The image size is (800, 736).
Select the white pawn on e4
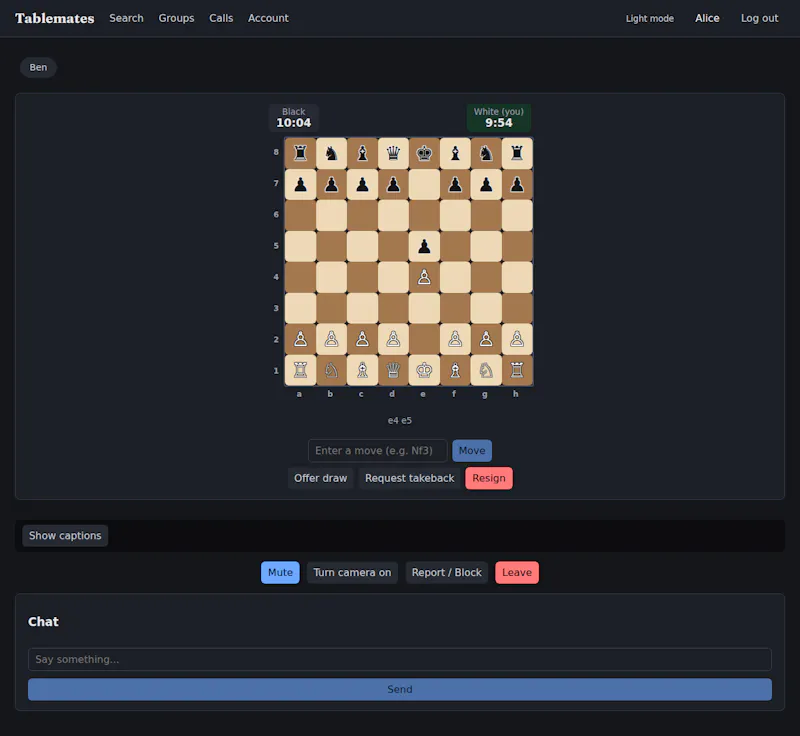pos(424,277)
